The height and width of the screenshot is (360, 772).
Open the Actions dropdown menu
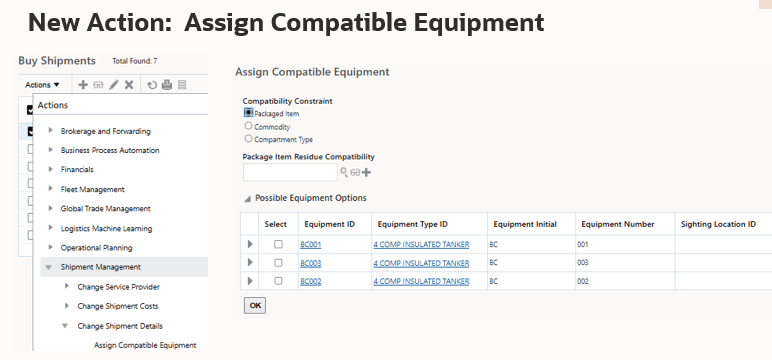click(42, 85)
